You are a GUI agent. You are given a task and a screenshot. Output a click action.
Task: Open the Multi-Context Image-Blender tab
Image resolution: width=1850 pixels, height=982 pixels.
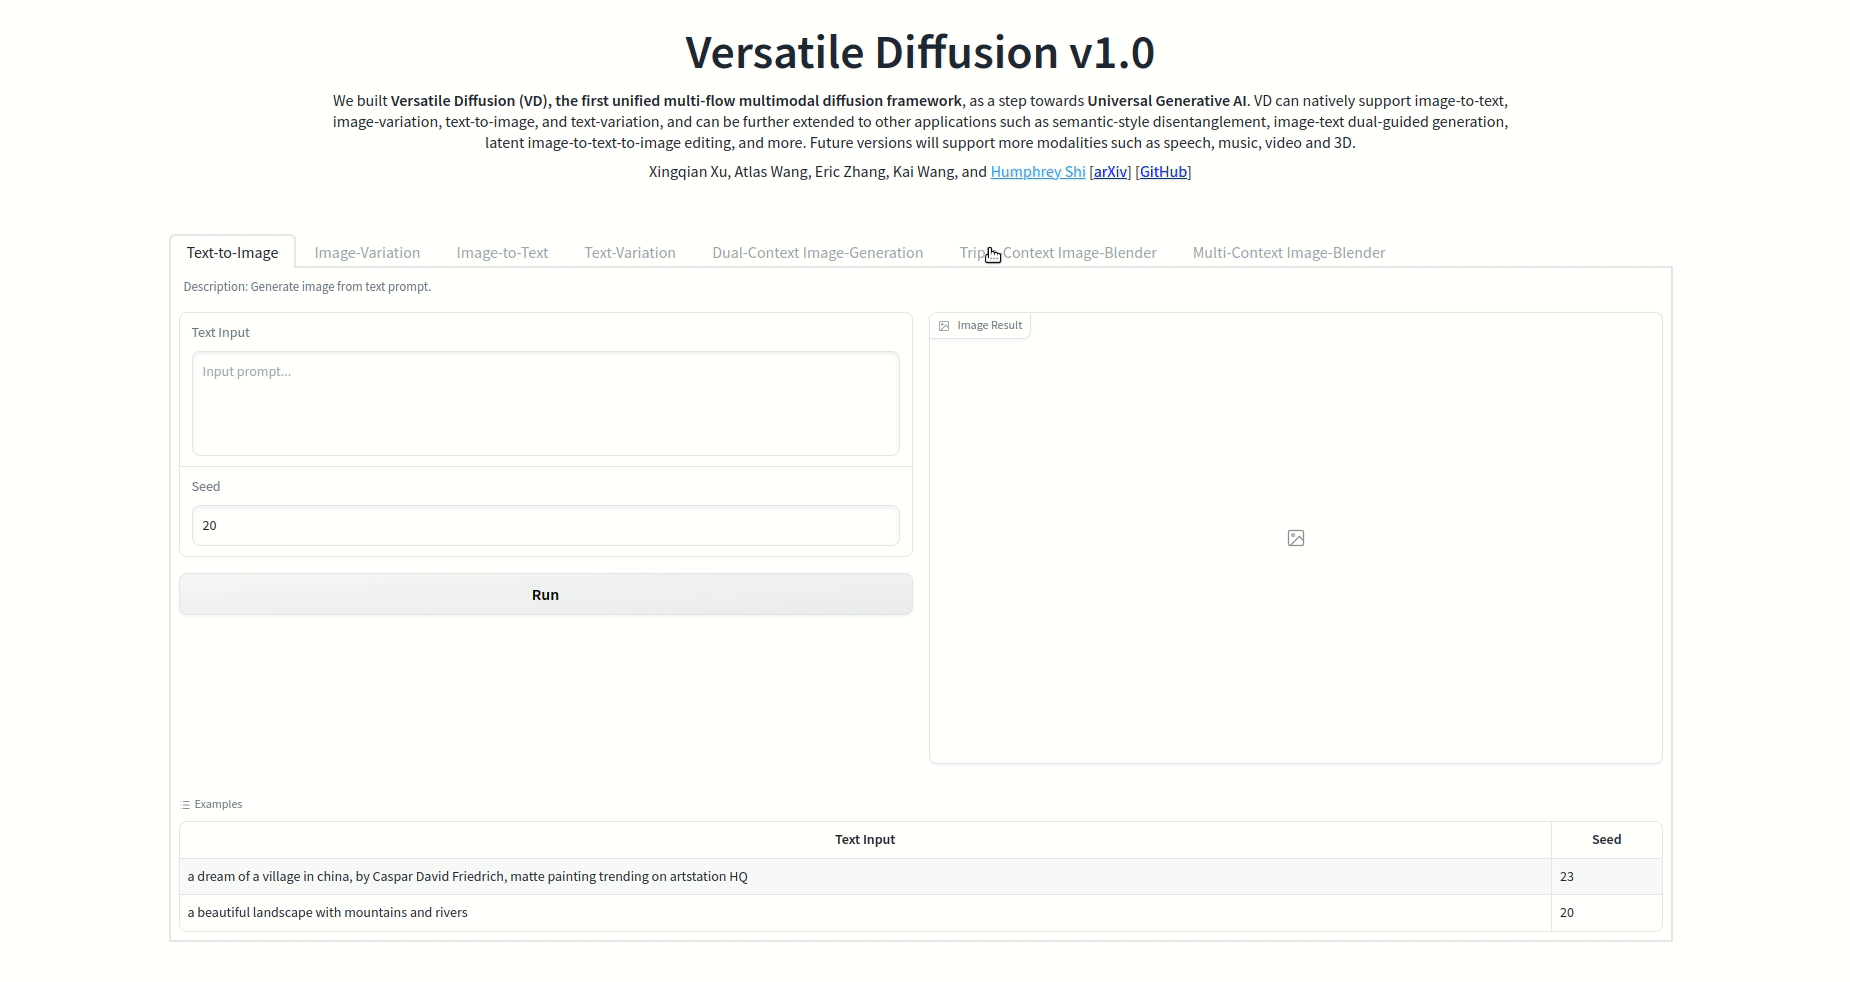pyautogui.click(x=1288, y=253)
